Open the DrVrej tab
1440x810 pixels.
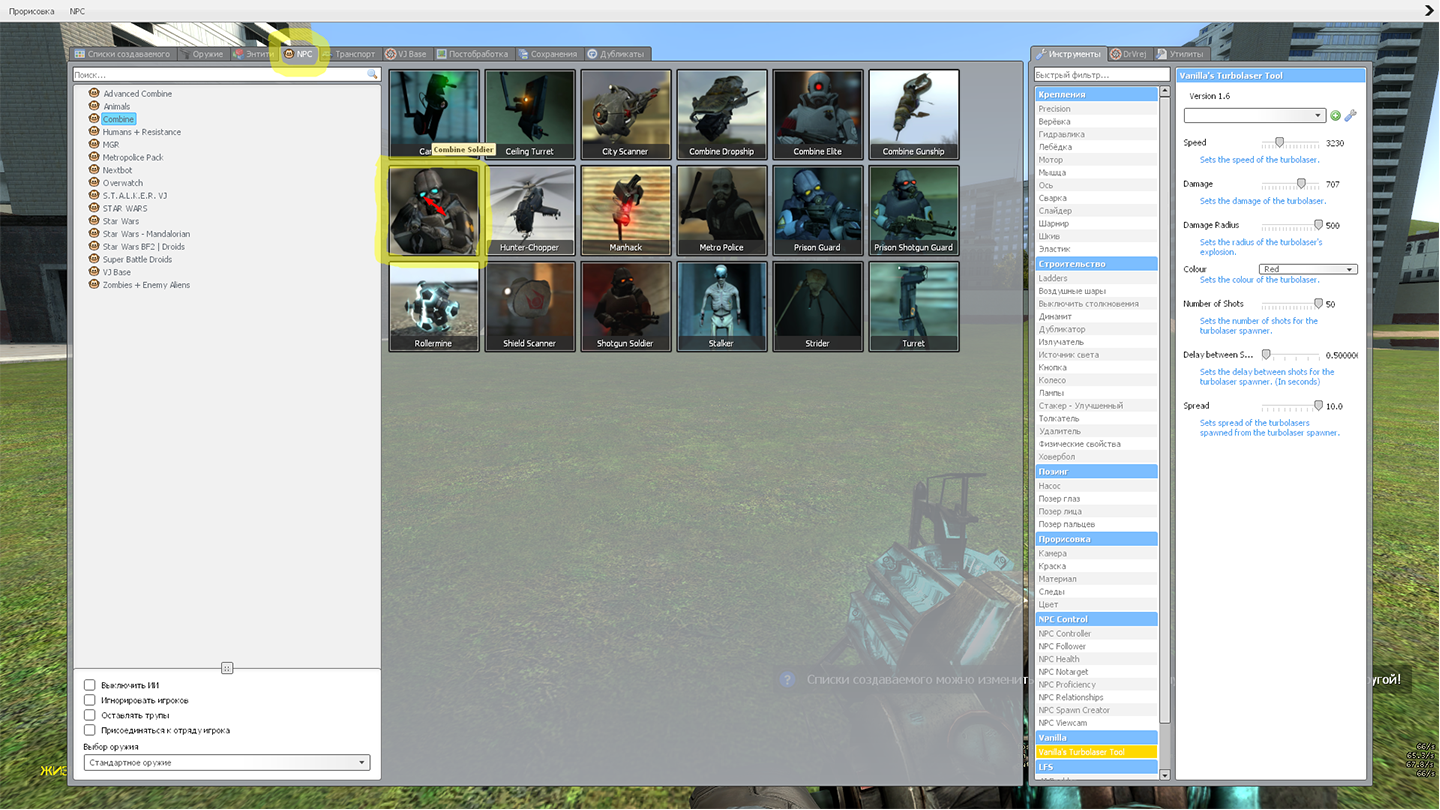tap(1129, 54)
